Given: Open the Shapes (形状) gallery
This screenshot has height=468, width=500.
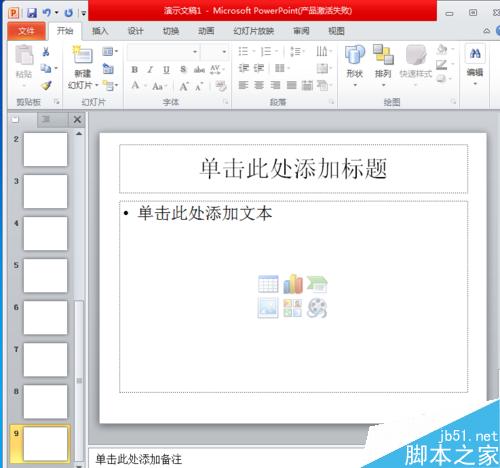Looking at the screenshot, I should click(355, 66).
